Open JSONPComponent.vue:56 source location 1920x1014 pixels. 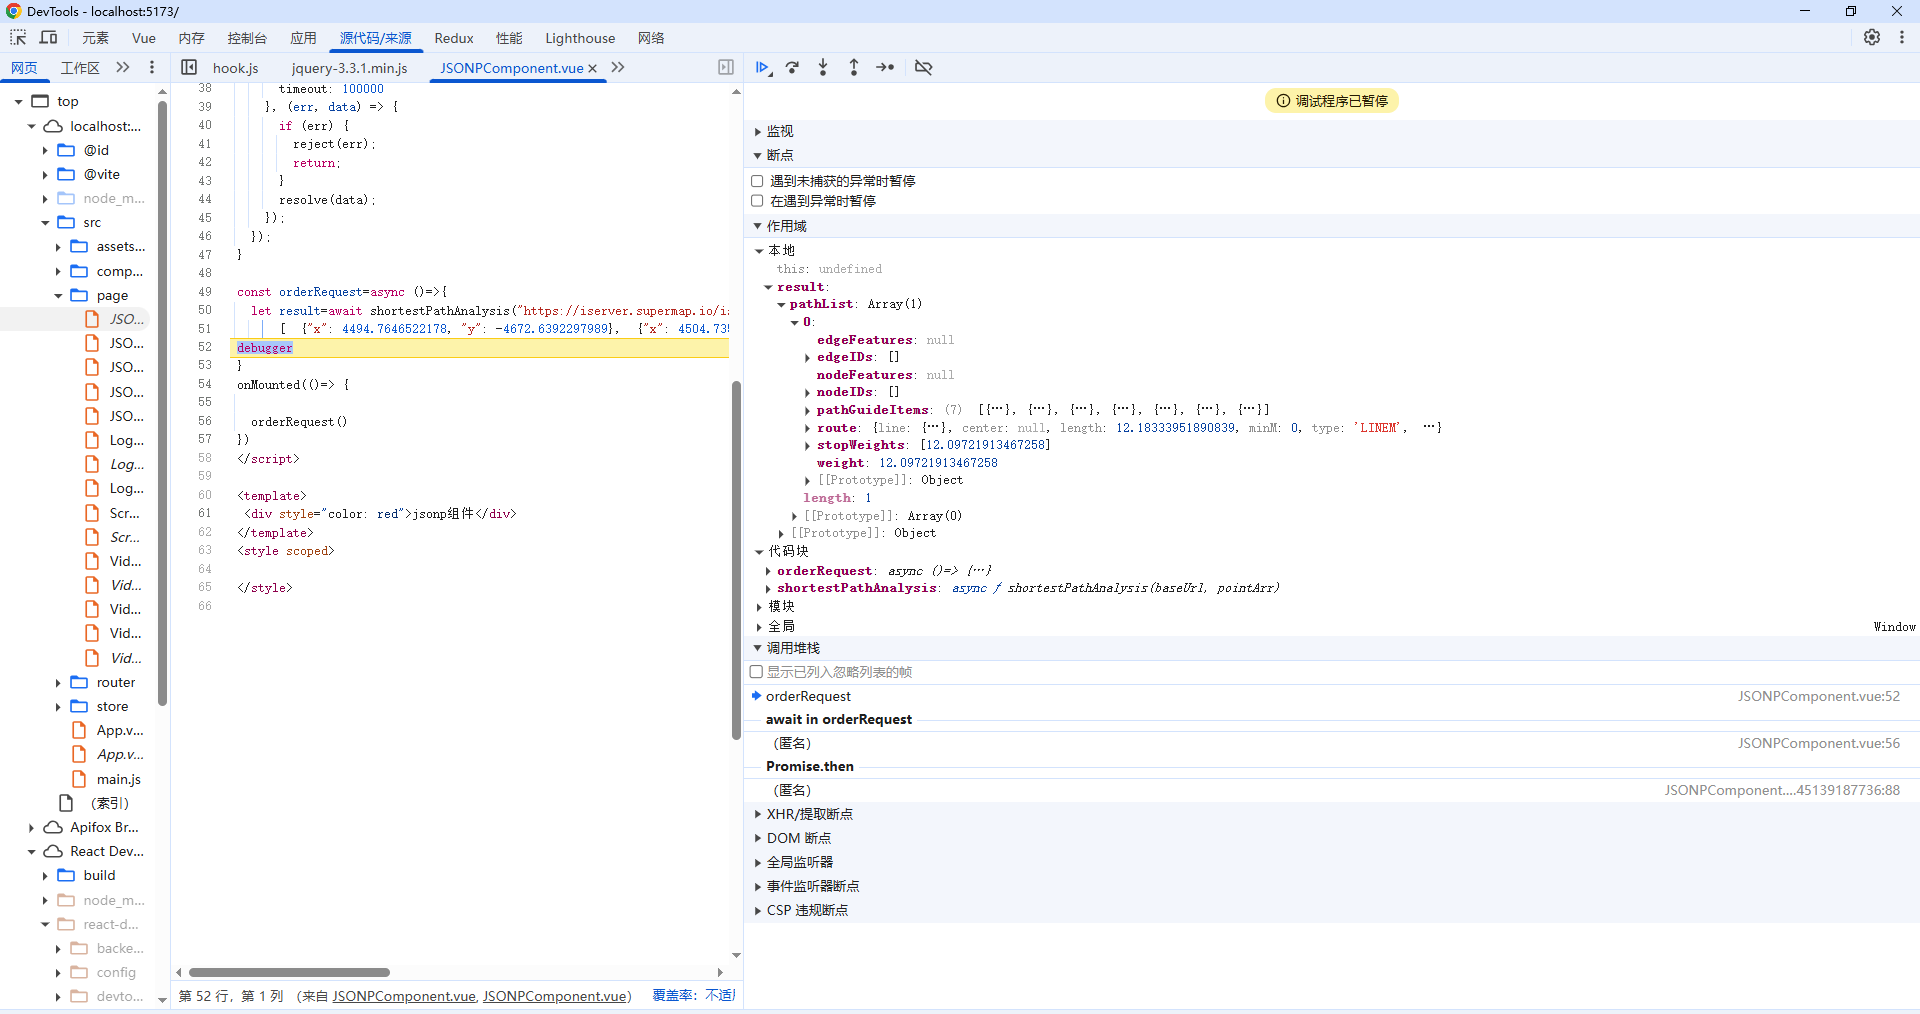point(1818,743)
